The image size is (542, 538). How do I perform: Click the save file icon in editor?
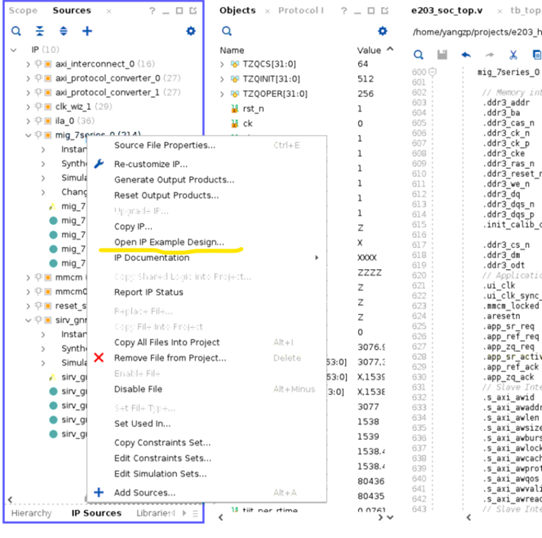pyautogui.click(x=442, y=55)
